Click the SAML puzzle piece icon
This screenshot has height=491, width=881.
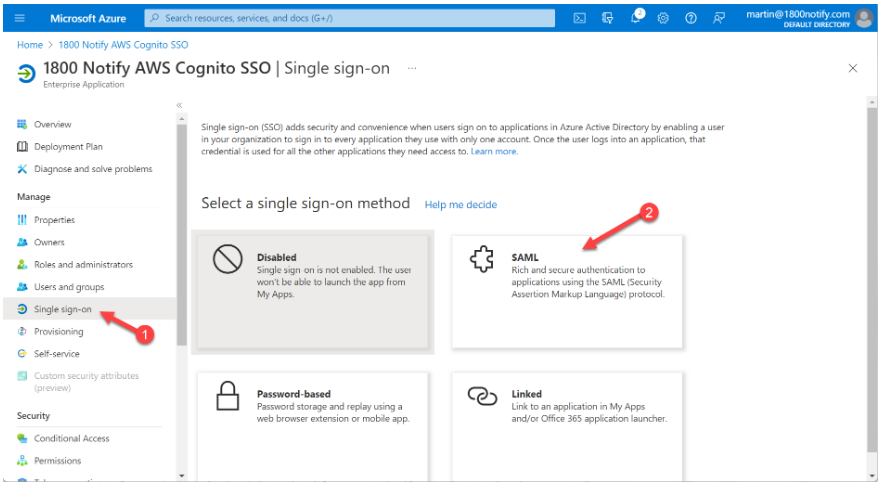[x=482, y=260]
